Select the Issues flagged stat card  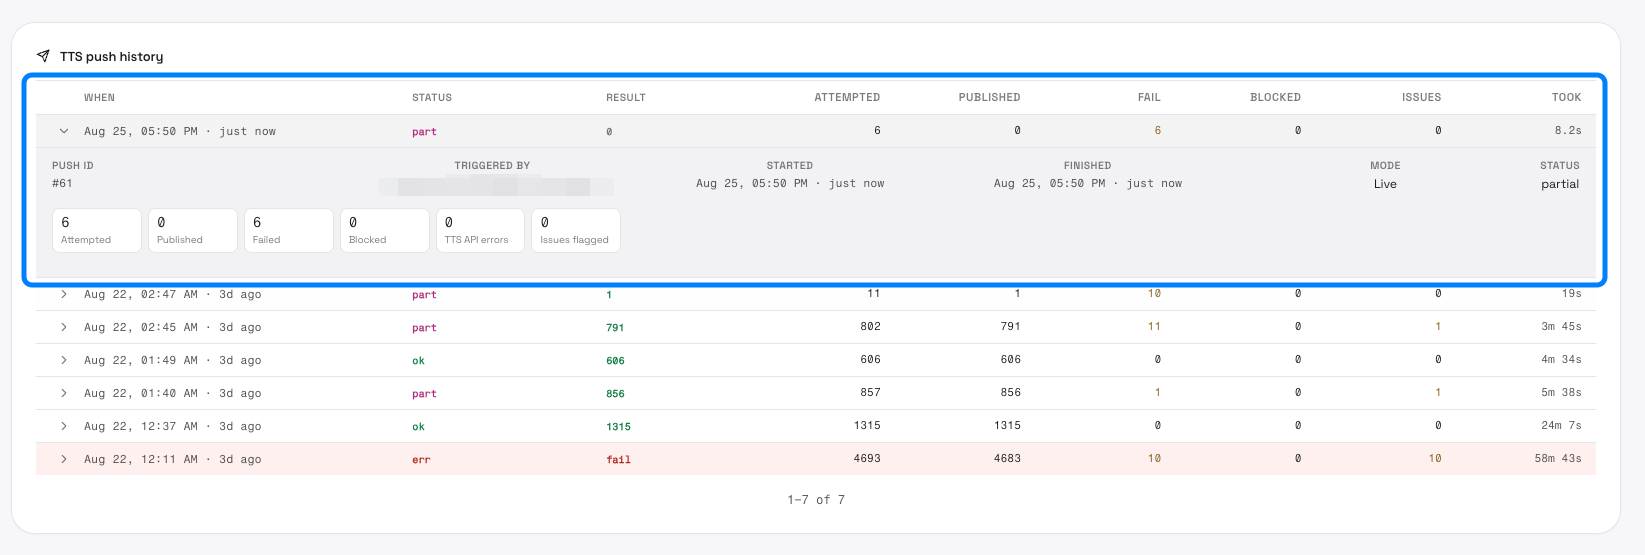pos(576,231)
